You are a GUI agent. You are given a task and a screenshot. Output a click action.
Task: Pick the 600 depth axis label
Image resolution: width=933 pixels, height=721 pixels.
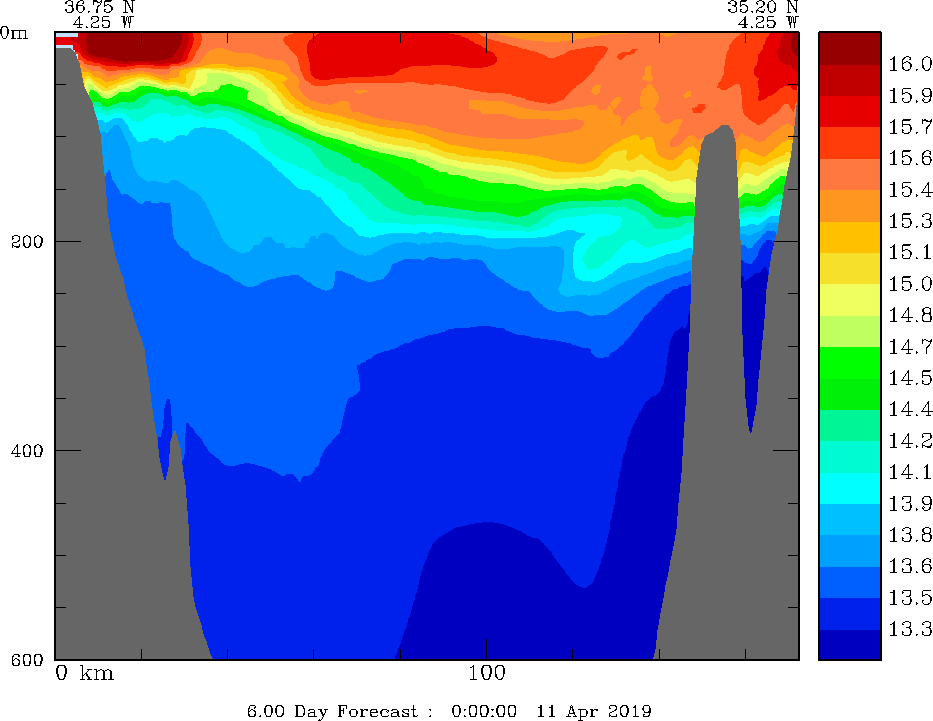[x=27, y=660]
